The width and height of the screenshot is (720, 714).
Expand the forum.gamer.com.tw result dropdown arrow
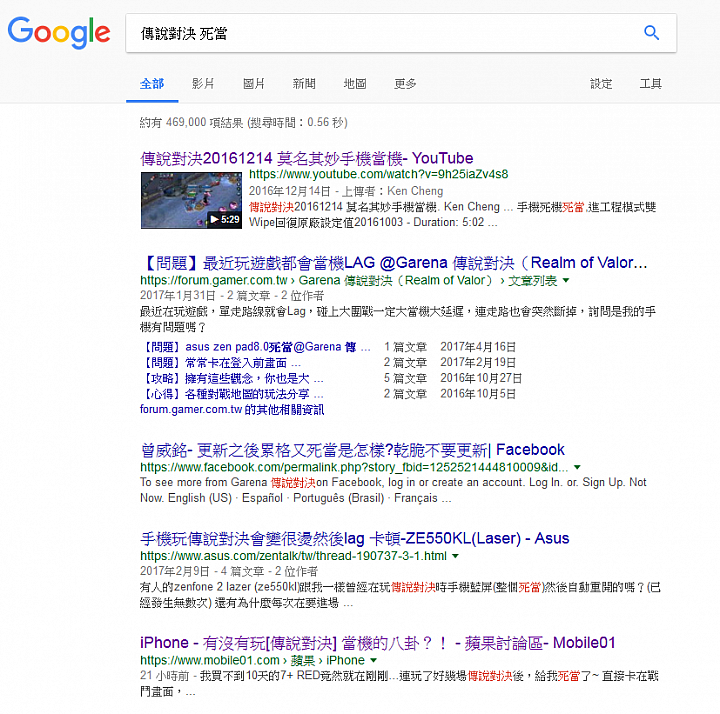pos(566,280)
